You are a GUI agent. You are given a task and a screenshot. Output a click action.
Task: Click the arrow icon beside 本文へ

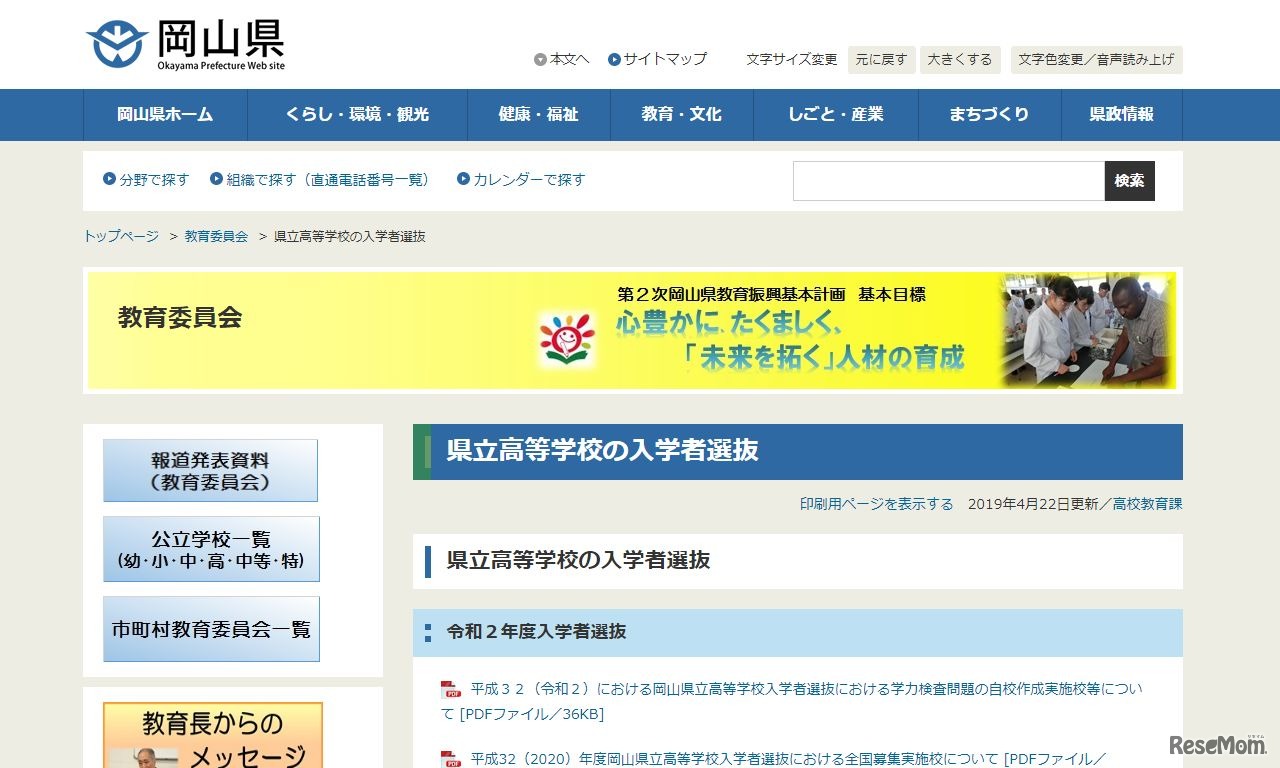point(540,59)
